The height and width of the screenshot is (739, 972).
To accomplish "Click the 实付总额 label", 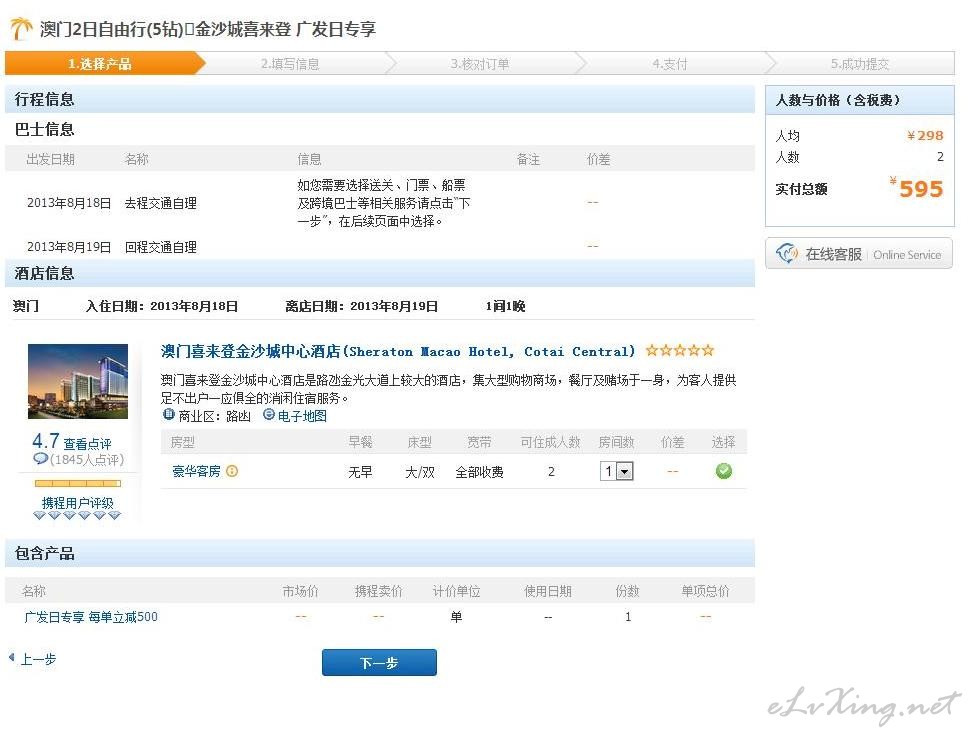I will (x=802, y=189).
